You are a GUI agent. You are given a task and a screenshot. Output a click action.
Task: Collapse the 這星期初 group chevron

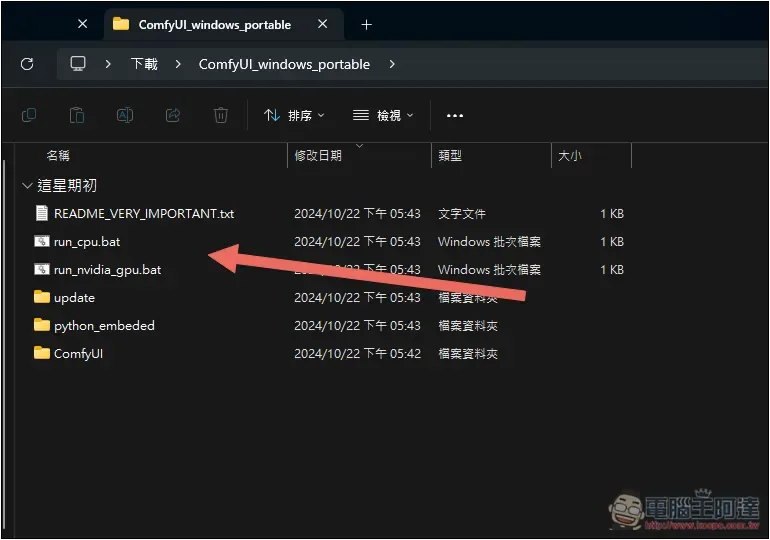pyautogui.click(x=27, y=186)
